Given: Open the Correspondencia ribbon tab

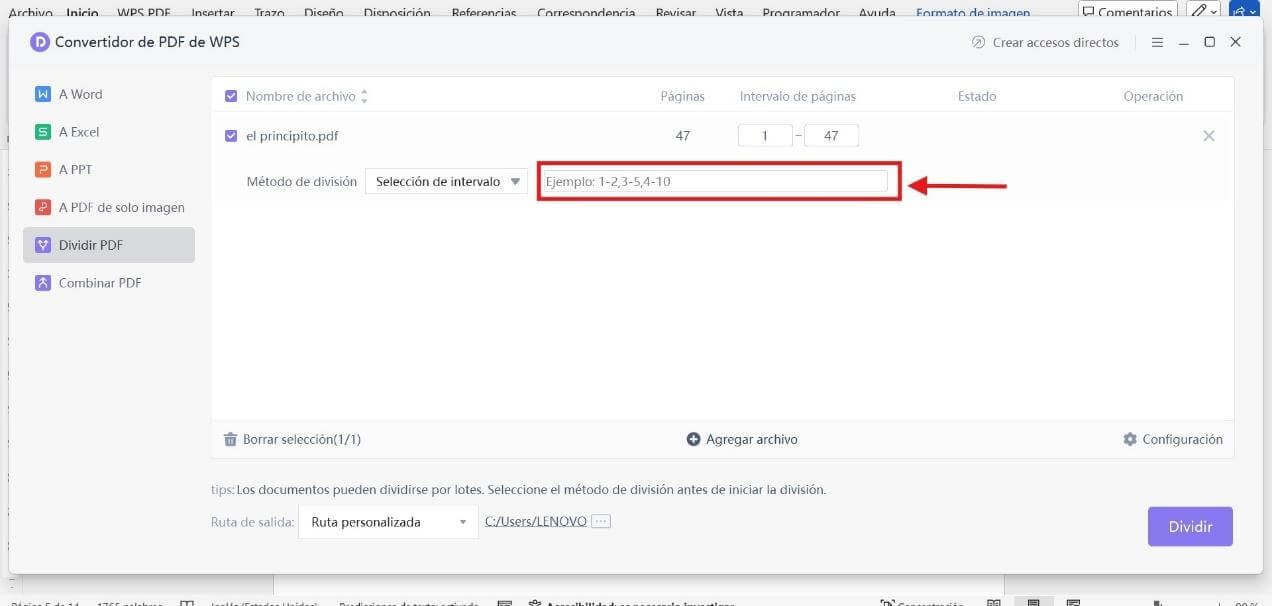Looking at the screenshot, I should 586,13.
